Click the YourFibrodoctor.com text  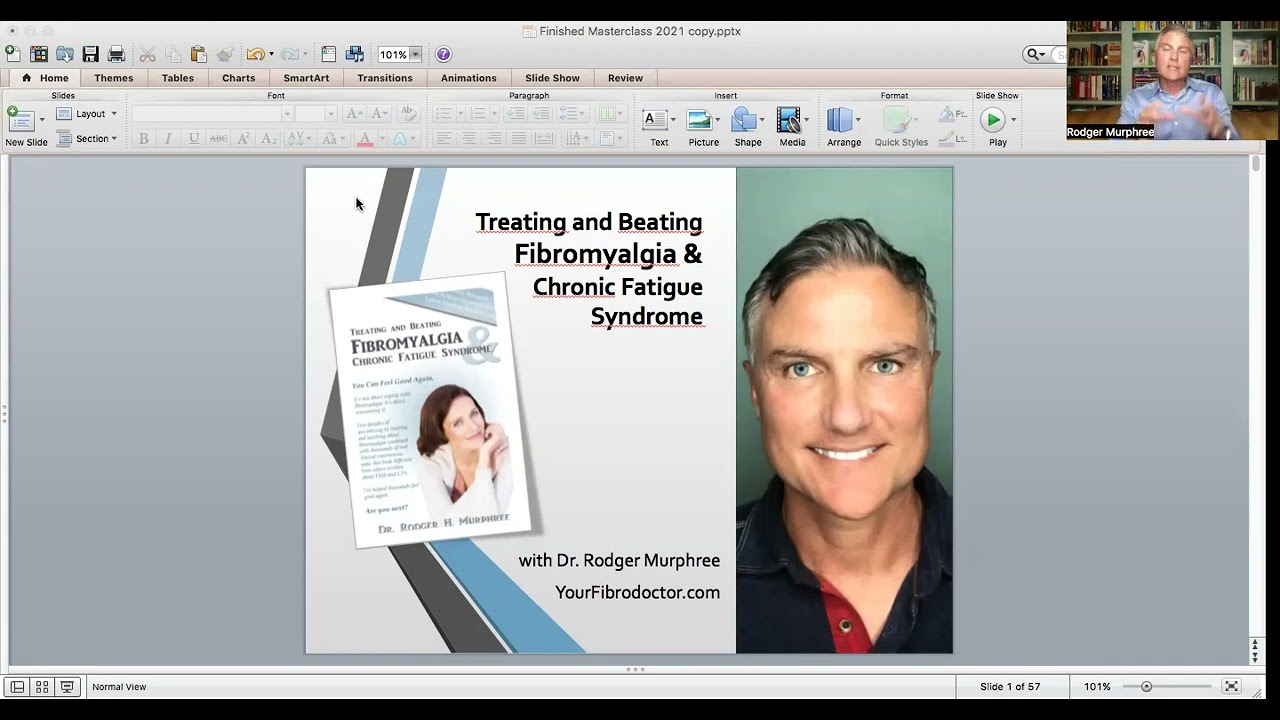pos(637,592)
